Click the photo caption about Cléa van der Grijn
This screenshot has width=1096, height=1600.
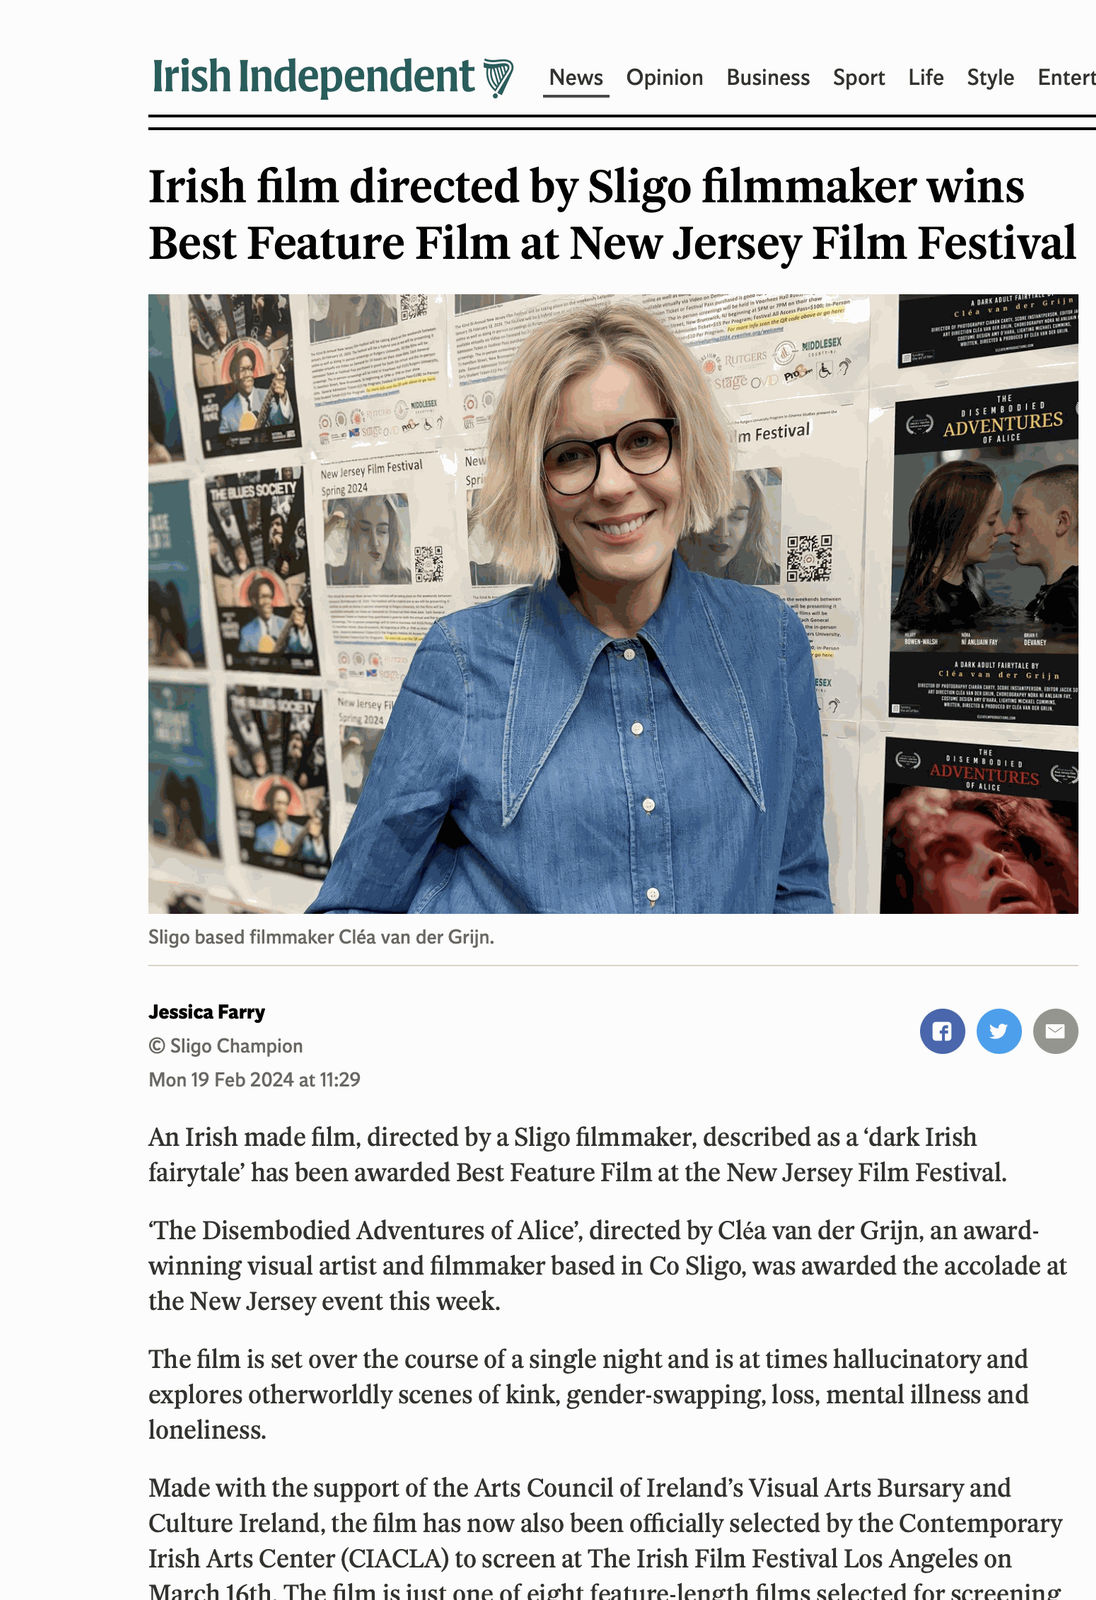321,938
